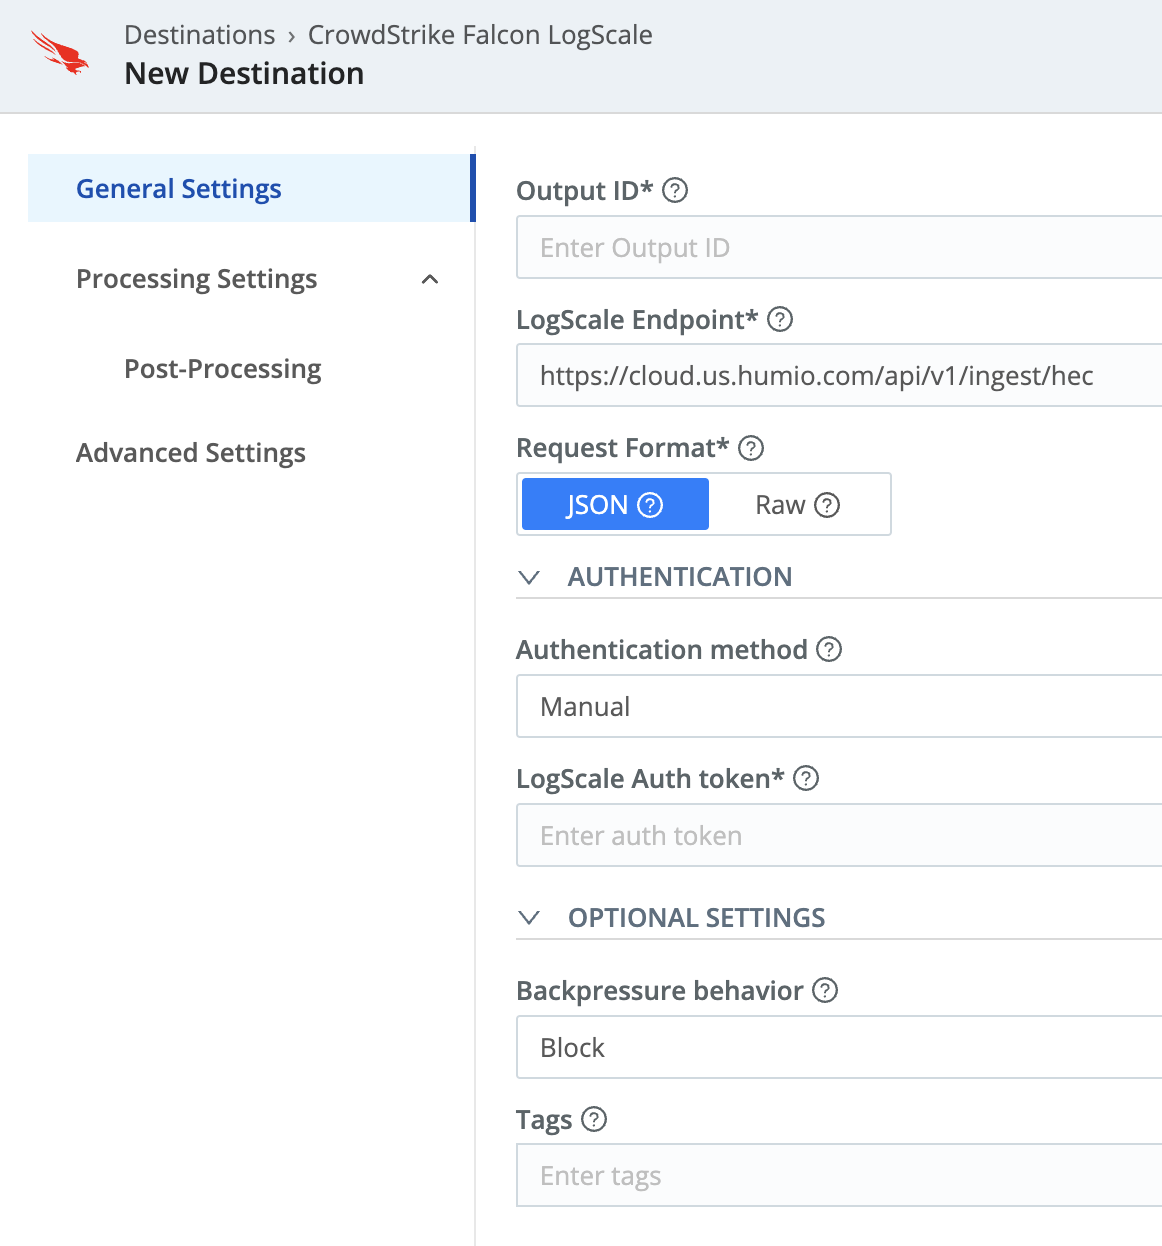This screenshot has height=1246, width=1162.
Task: Show help for Request Format
Action: click(x=751, y=448)
